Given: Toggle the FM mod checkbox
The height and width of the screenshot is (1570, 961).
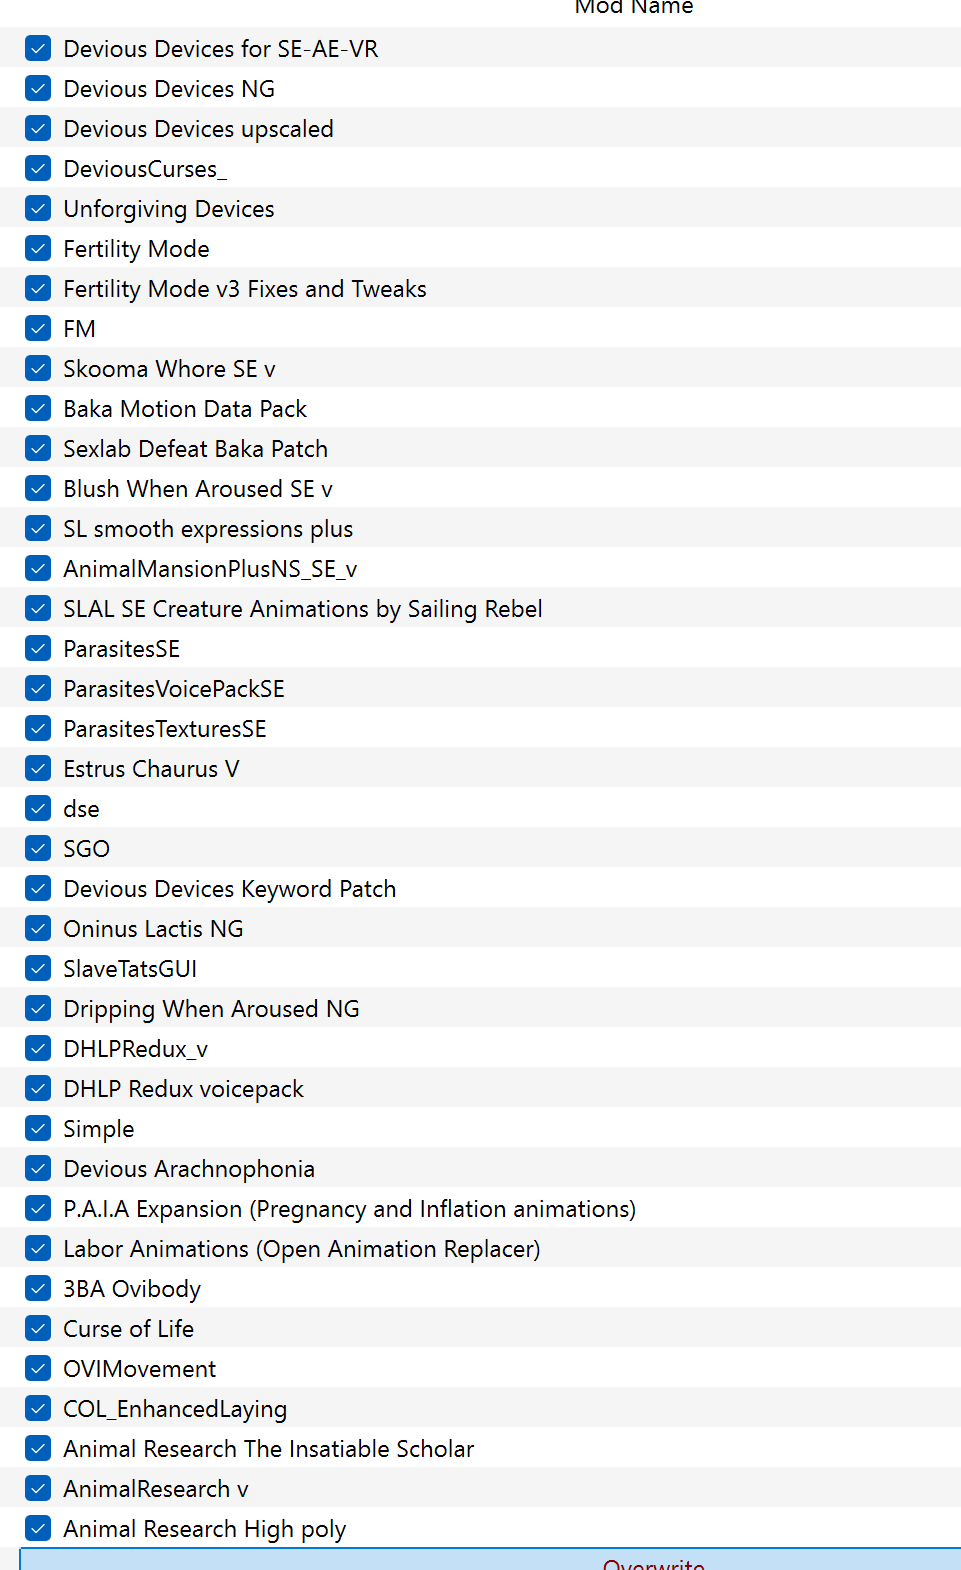Looking at the screenshot, I should [38, 328].
